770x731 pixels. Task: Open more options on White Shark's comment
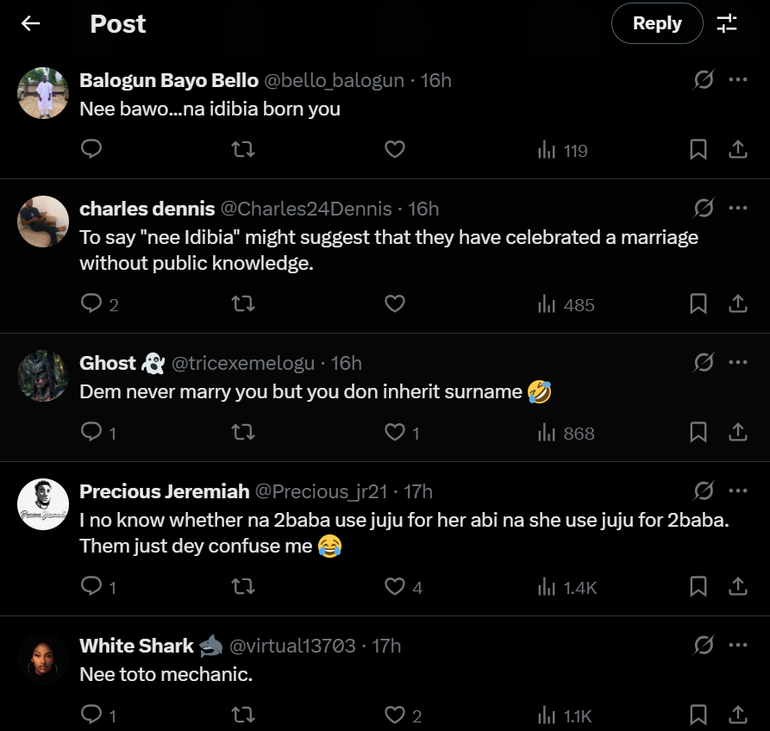(738, 645)
